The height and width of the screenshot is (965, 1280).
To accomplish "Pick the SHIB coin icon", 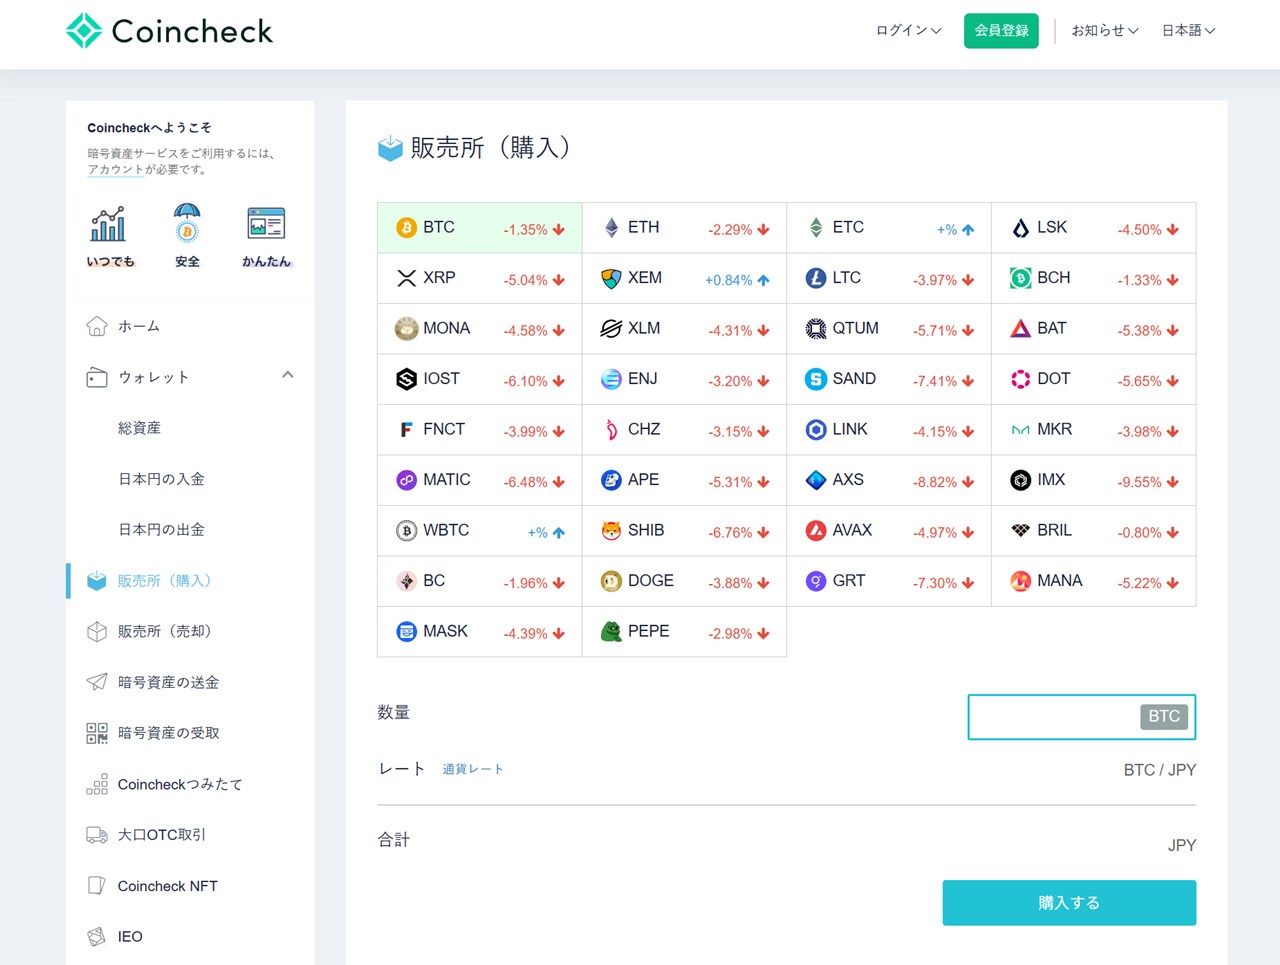I will [611, 531].
